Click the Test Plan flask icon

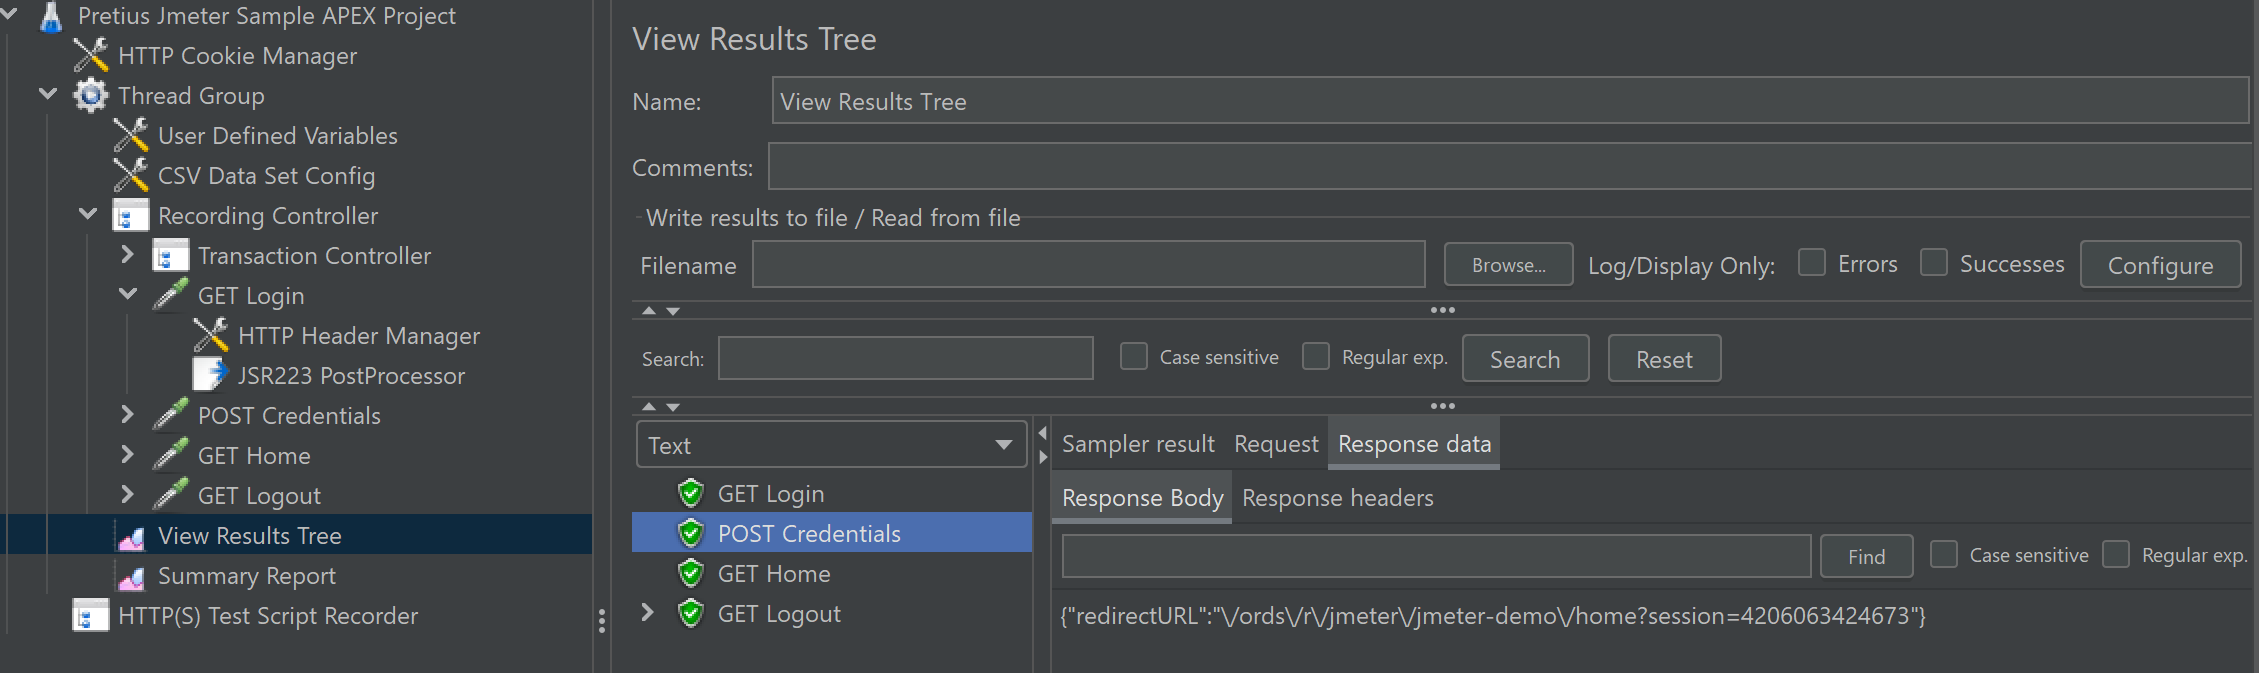tap(51, 17)
